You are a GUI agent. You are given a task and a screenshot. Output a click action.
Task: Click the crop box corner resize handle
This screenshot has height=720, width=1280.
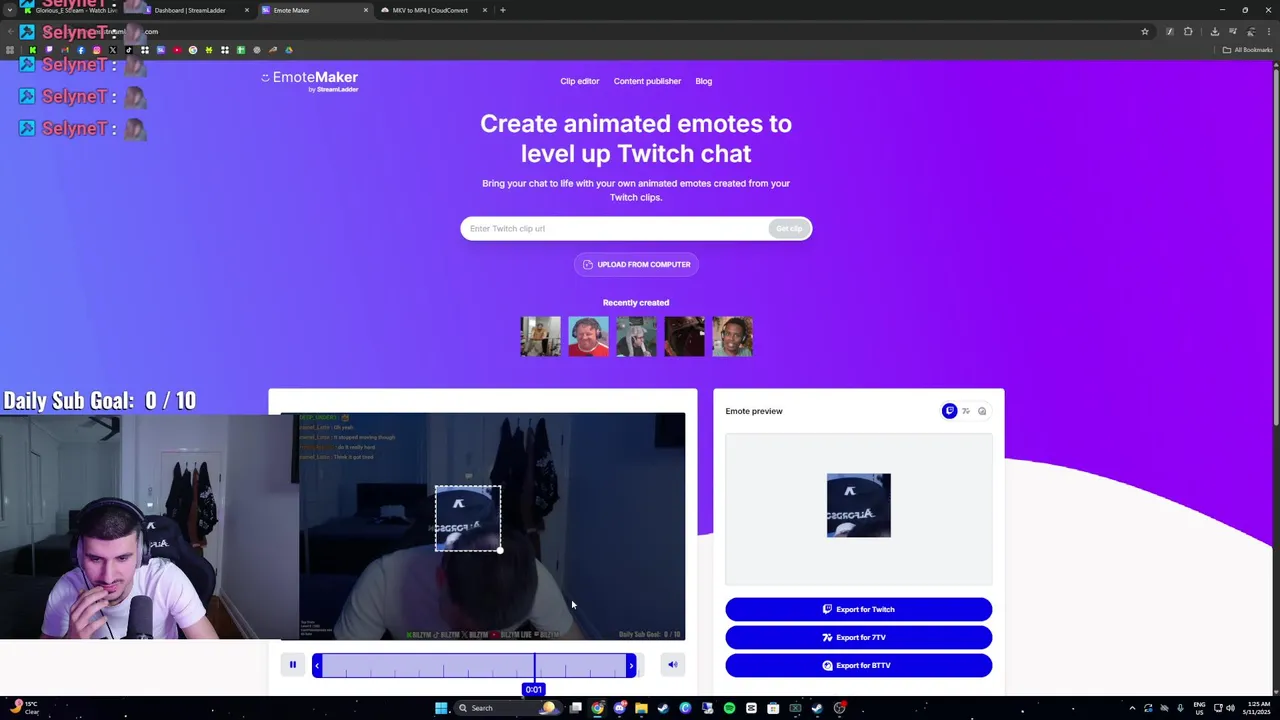pos(500,550)
